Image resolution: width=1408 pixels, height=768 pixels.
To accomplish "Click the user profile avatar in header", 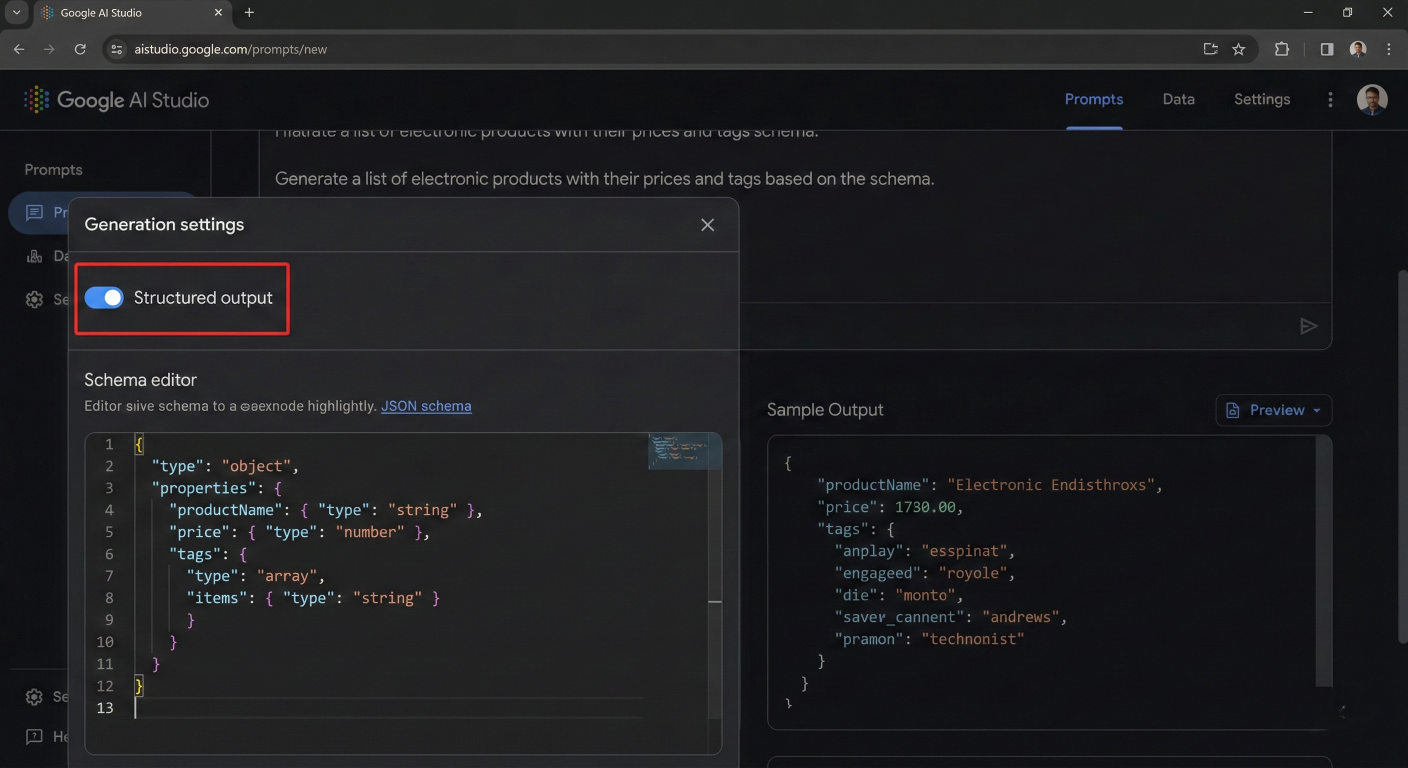I will pos(1371,99).
